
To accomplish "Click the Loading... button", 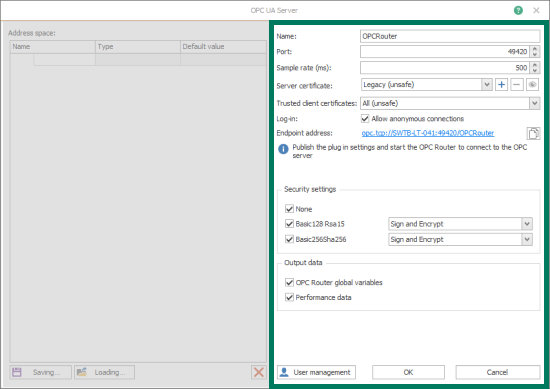I will click(104, 372).
